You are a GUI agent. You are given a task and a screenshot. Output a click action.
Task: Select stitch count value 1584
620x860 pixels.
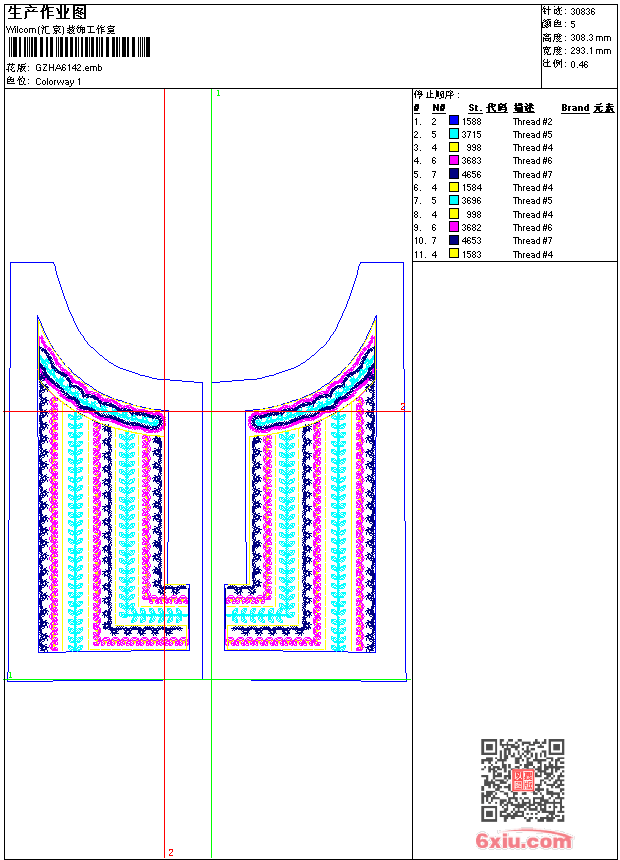pos(471,188)
